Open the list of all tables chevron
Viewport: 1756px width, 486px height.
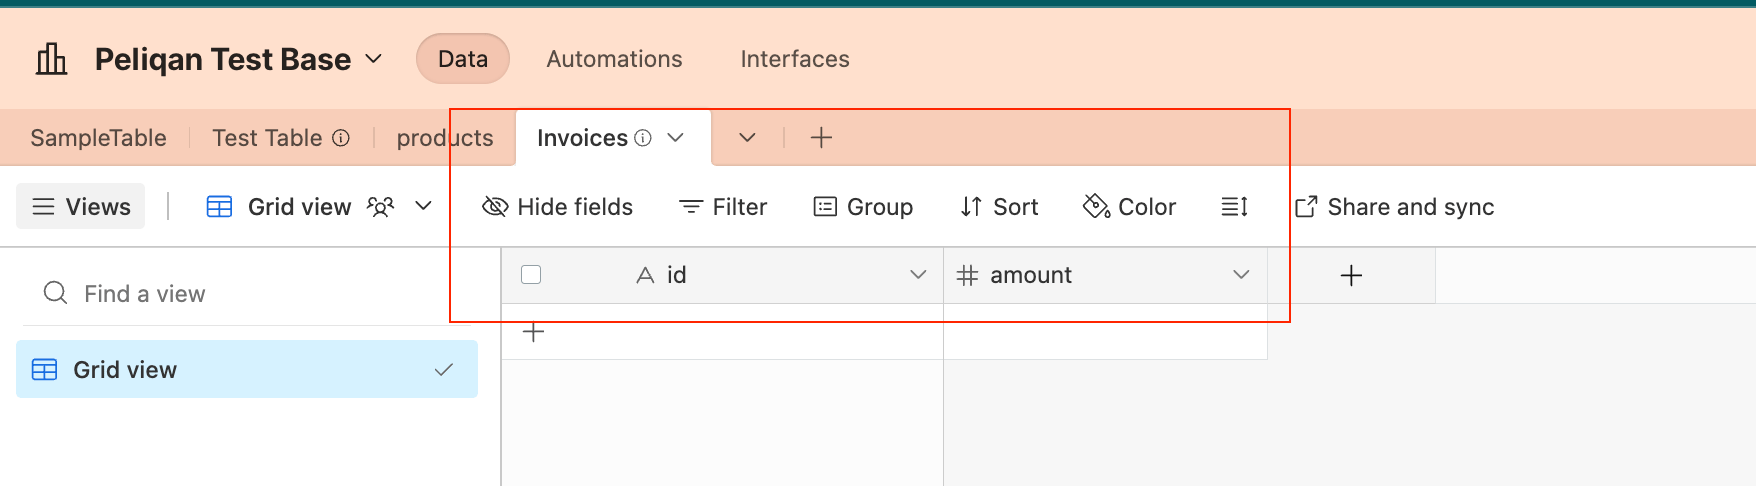(x=747, y=138)
